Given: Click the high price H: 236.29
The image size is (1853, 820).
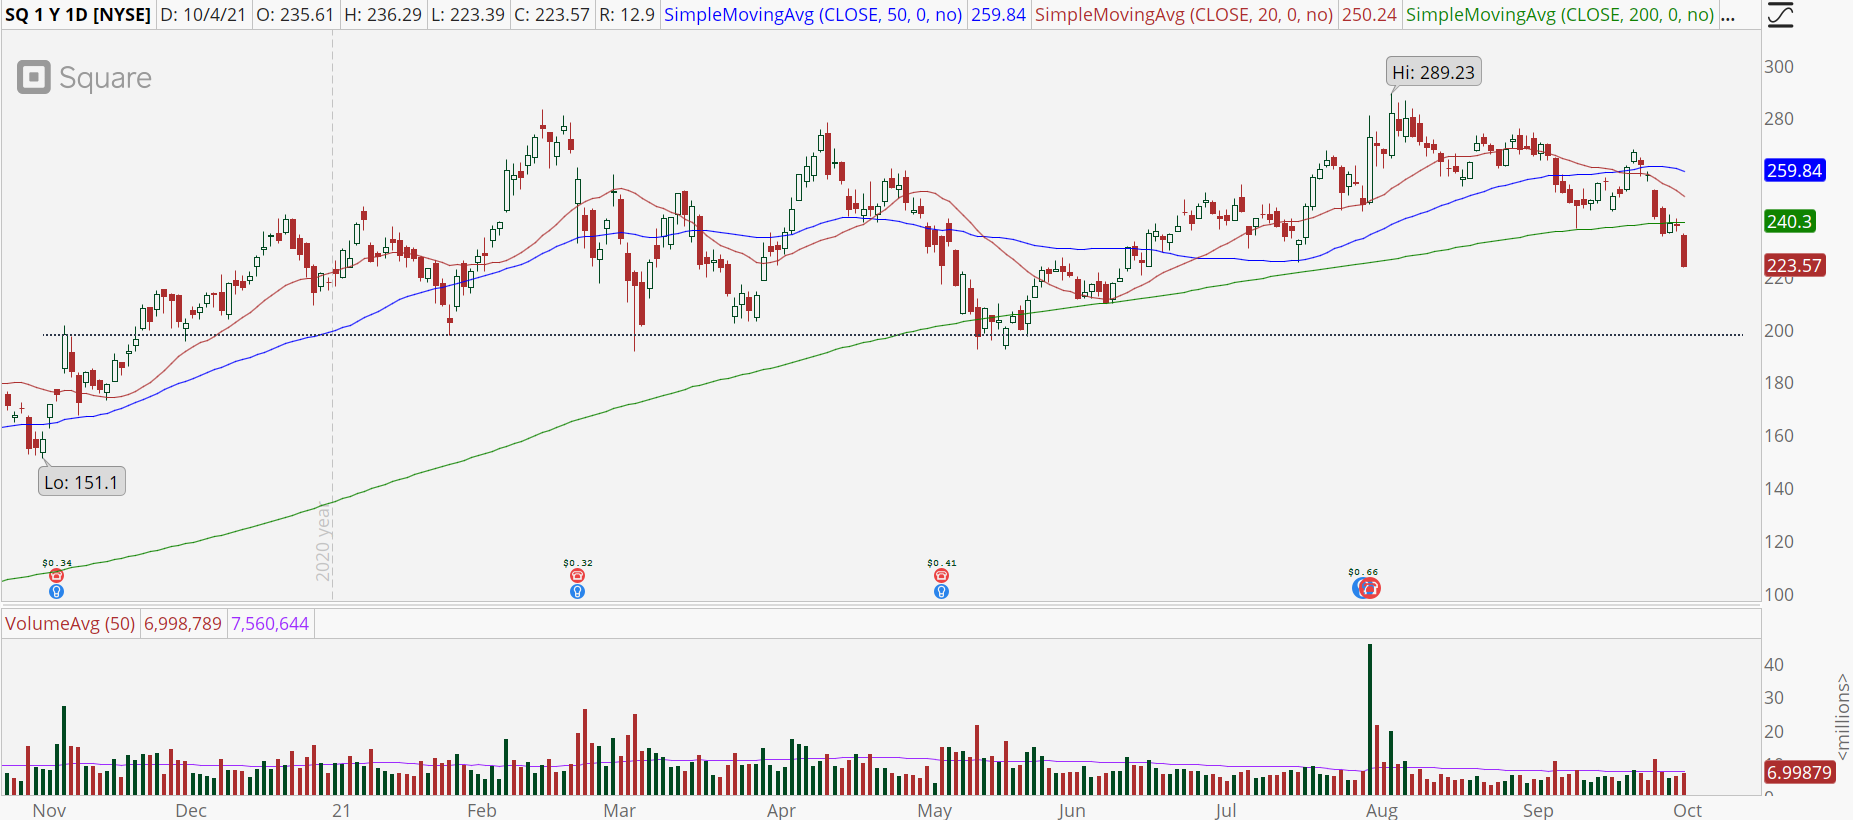Looking at the screenshot, I should pos(383,15).
